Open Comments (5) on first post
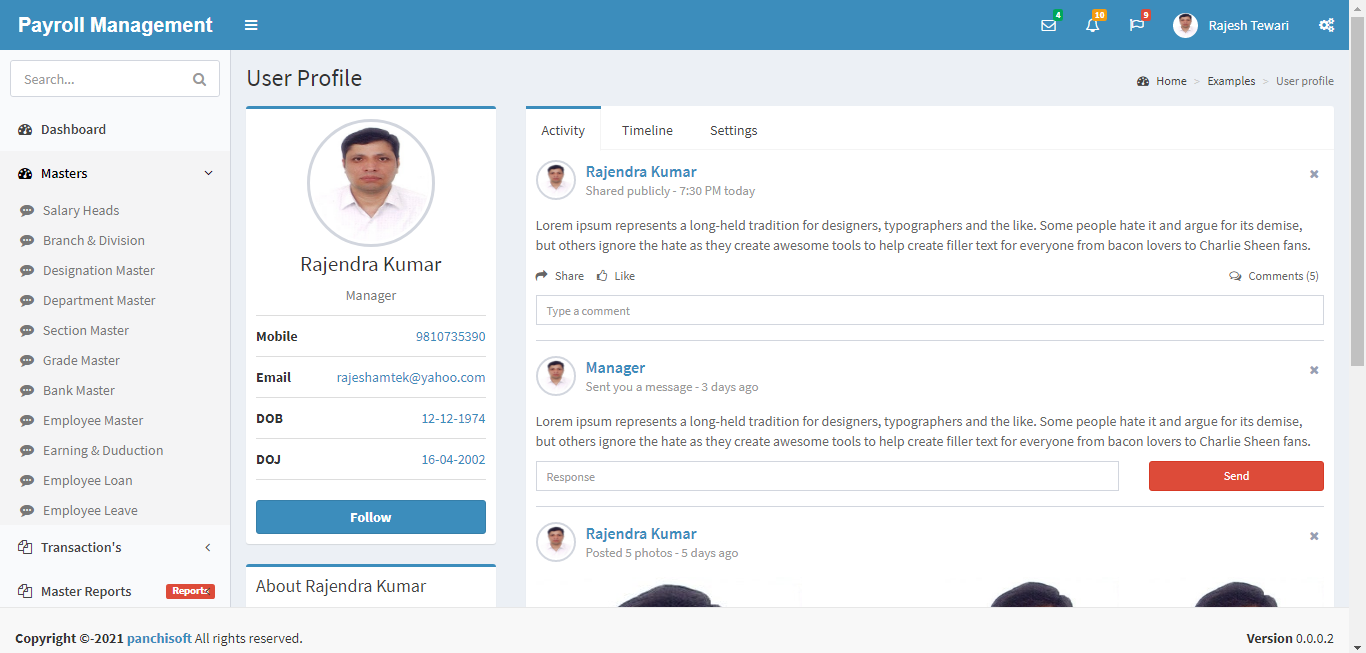 (x=1274, y=276)
